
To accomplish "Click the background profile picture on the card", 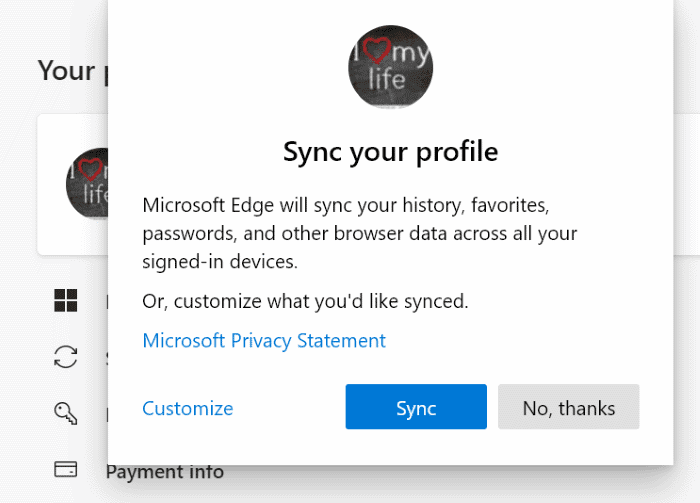I will pos(87,184).
